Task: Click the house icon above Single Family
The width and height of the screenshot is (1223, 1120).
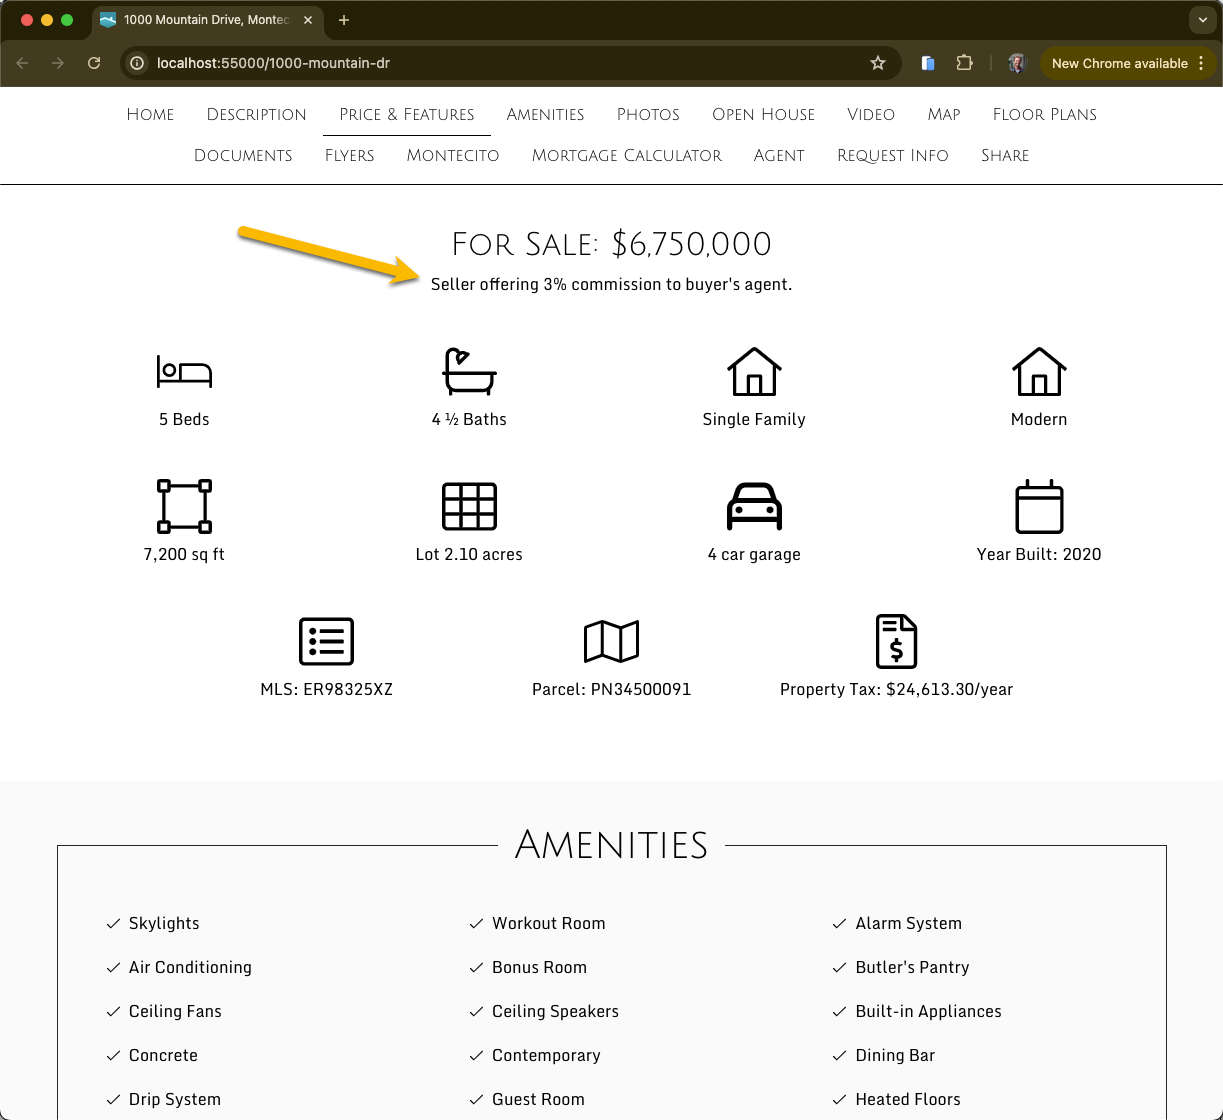Action: click(x=754, y=371)
